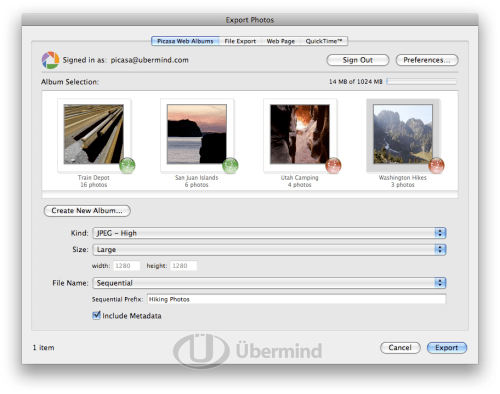
Task: Click red status orb on Washington Hikes
Action: 436,166
